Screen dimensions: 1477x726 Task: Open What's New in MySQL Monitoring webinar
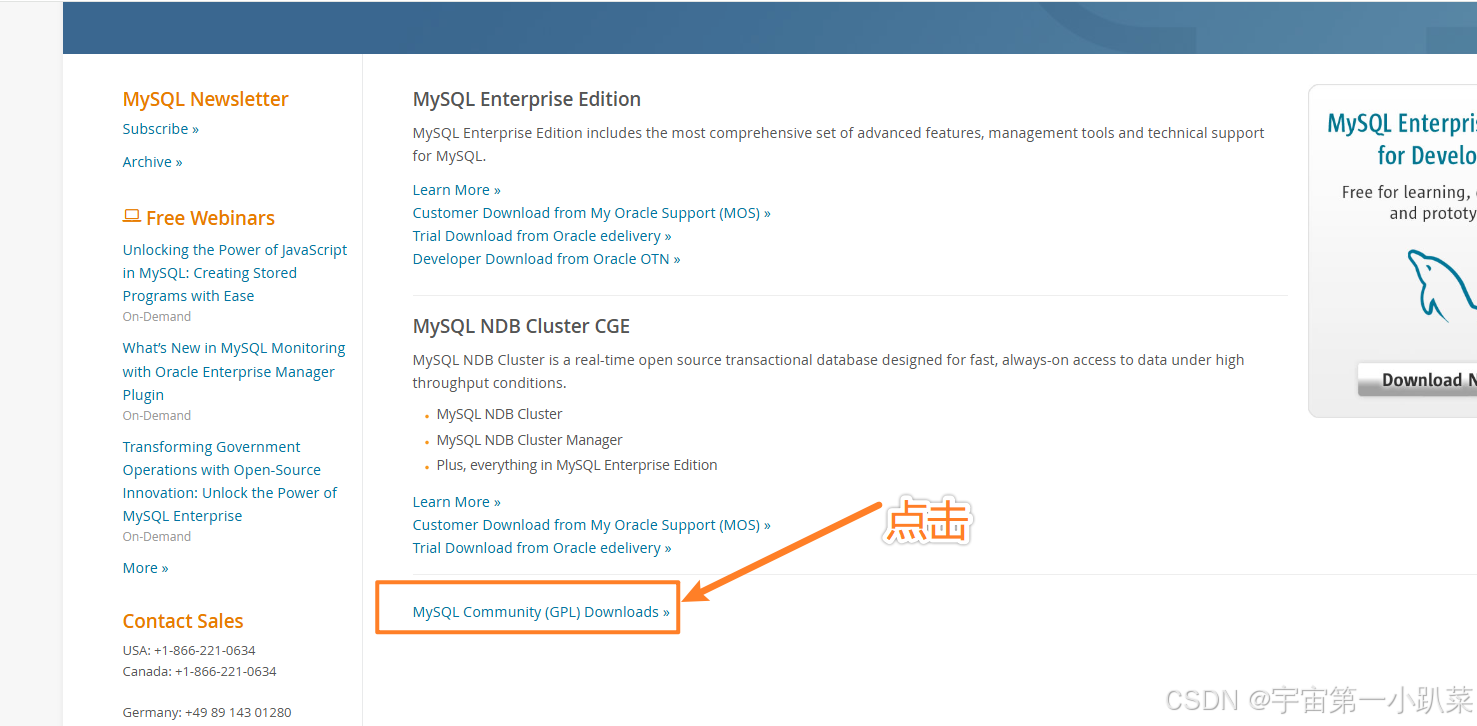click(234, 371)
